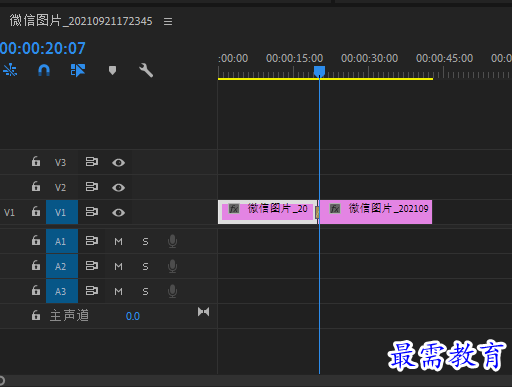Screen dimensions: 512x387
Task: Mute track A2
Action: pyautogui.click(x=118, y=266)
